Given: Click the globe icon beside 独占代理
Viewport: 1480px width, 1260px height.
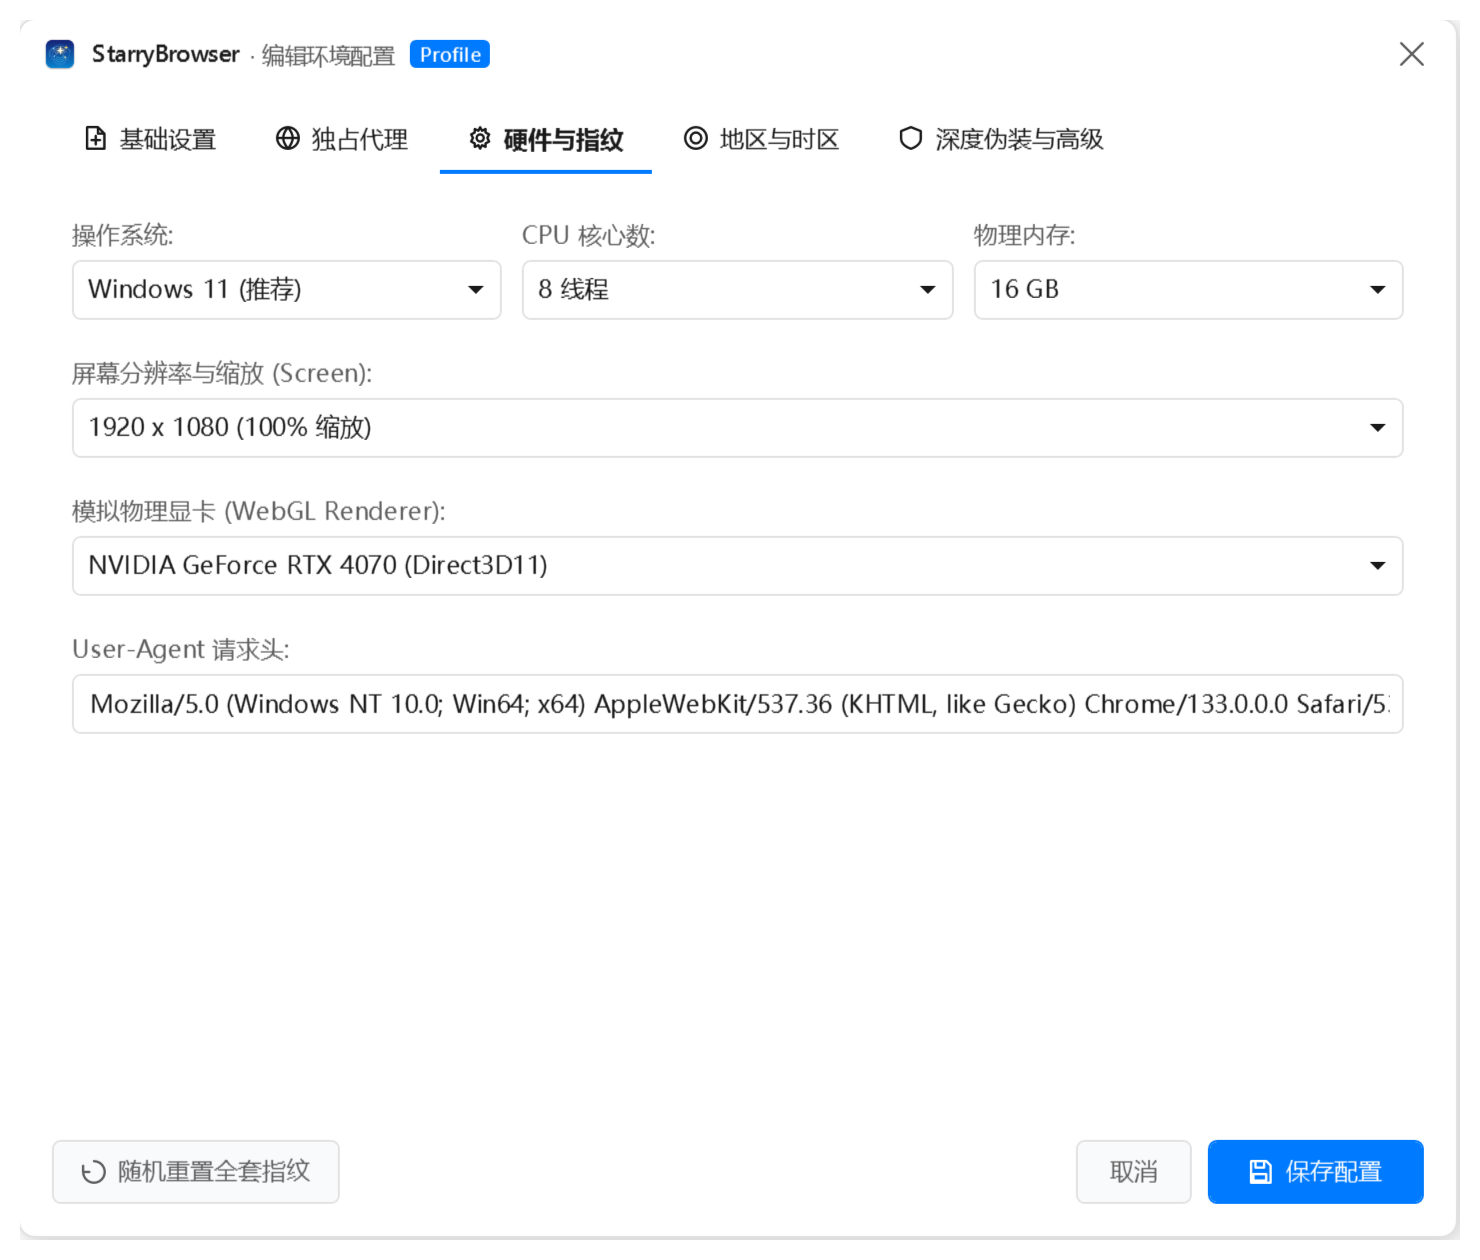Looking at the screenshot, I should 288,139.
